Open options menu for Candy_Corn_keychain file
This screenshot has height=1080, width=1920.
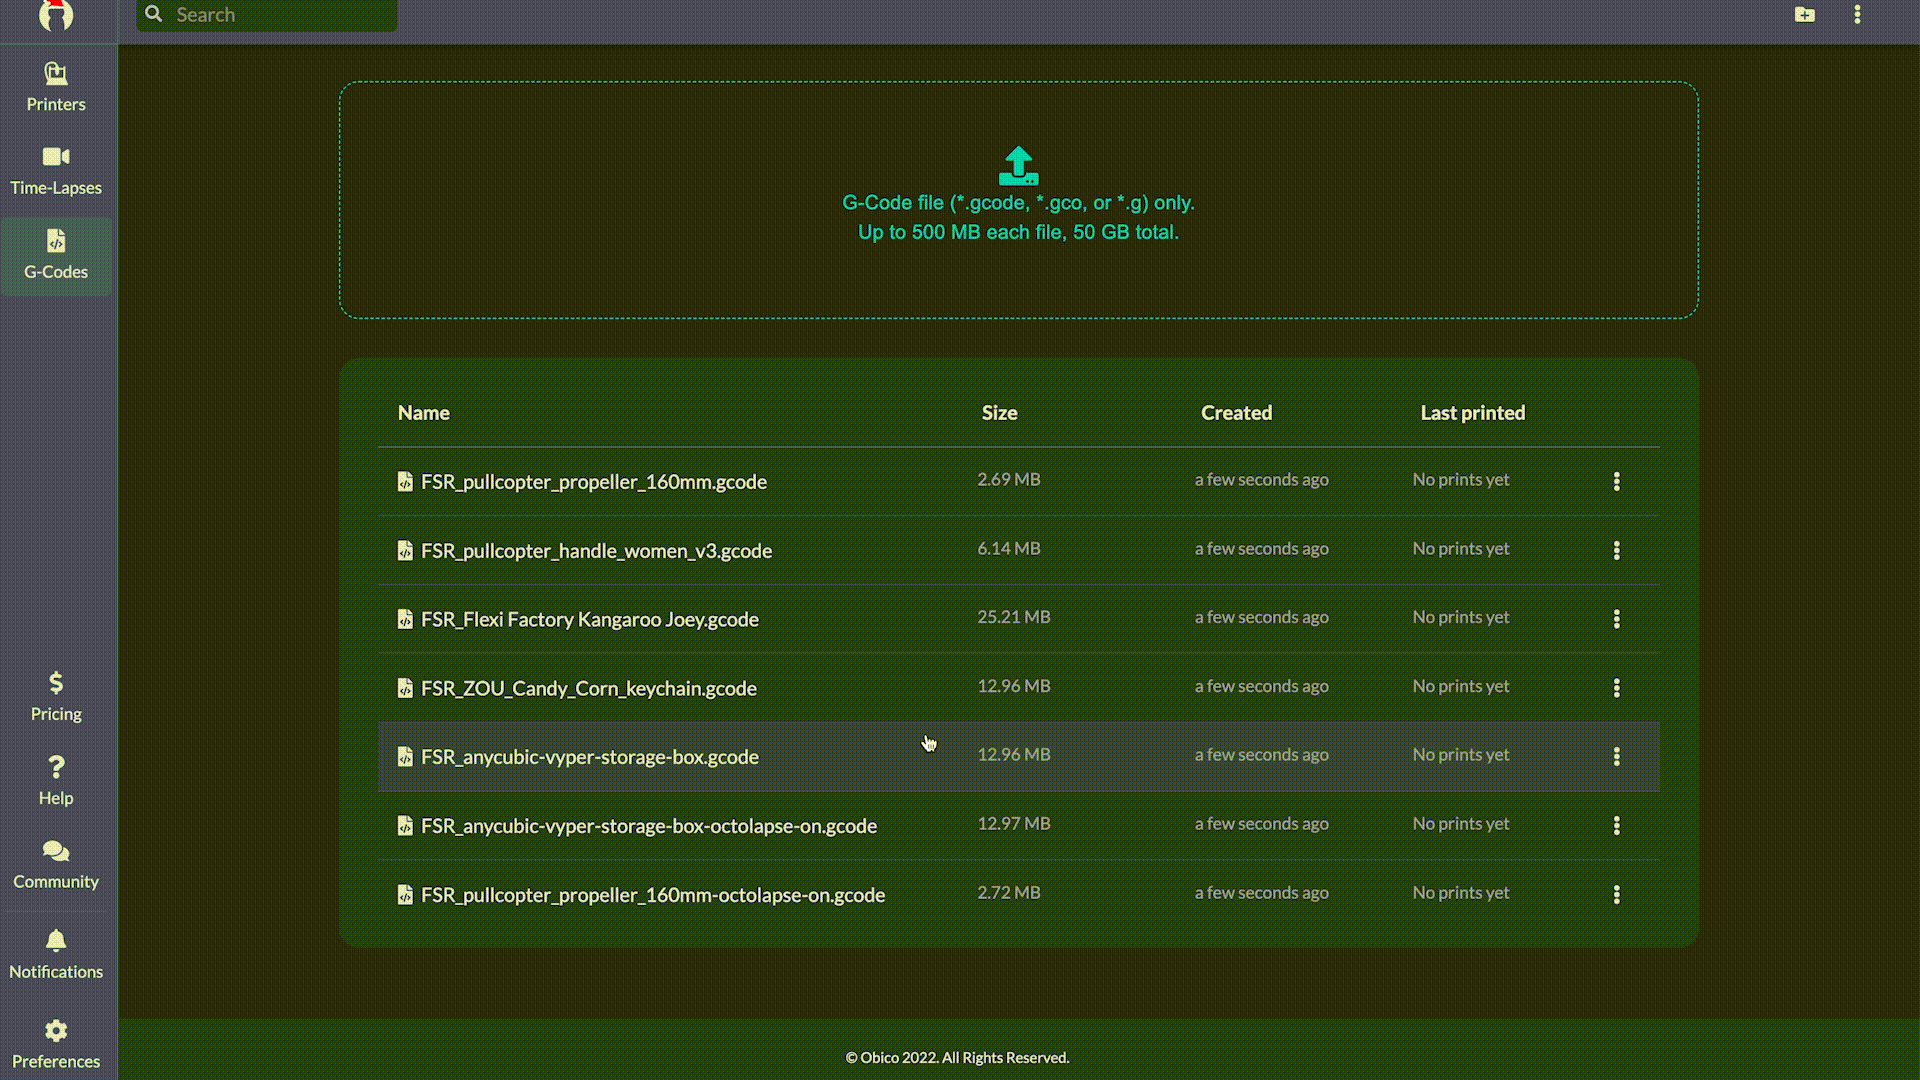click(x=1616, y=688)
